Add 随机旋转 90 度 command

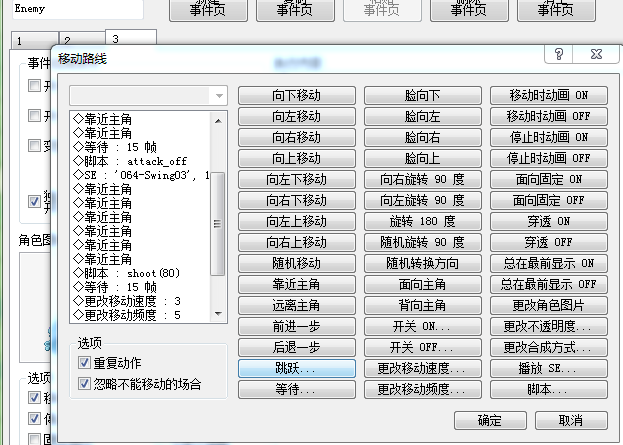pos(423,243)
